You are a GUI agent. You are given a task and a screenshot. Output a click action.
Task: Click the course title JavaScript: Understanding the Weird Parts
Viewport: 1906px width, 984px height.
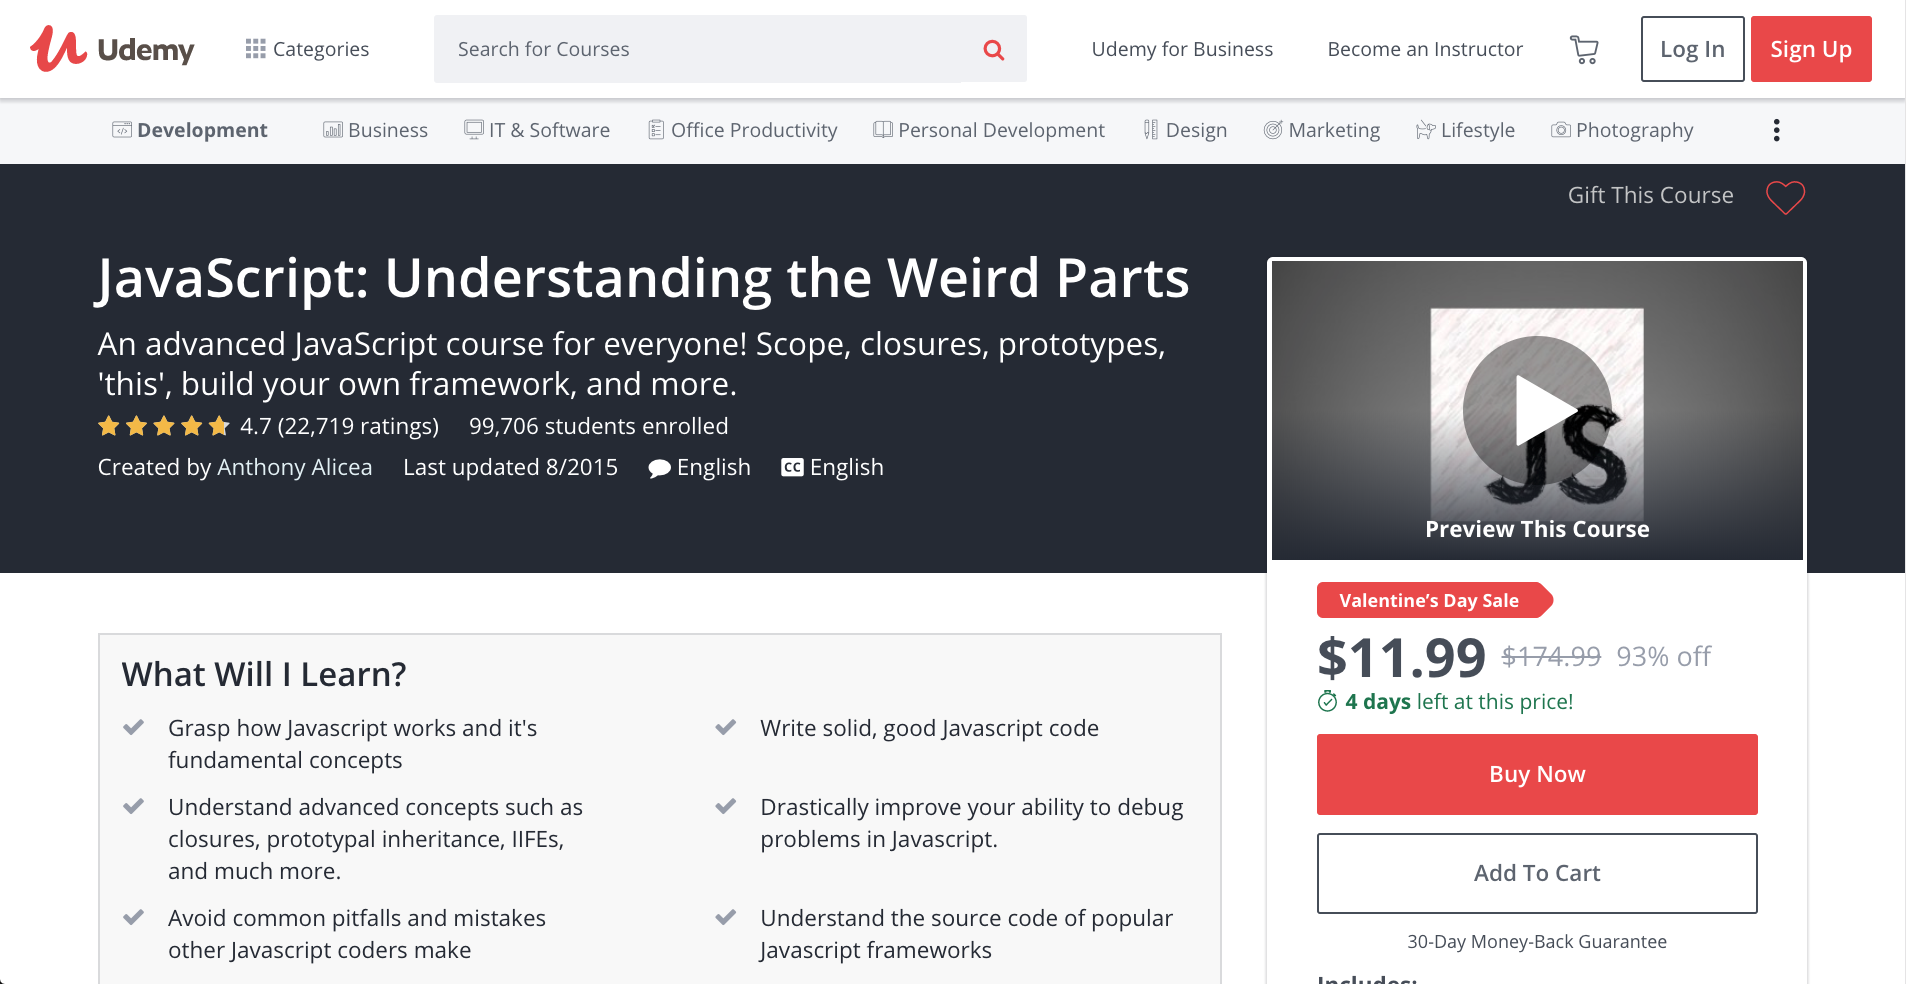point(643,278)
